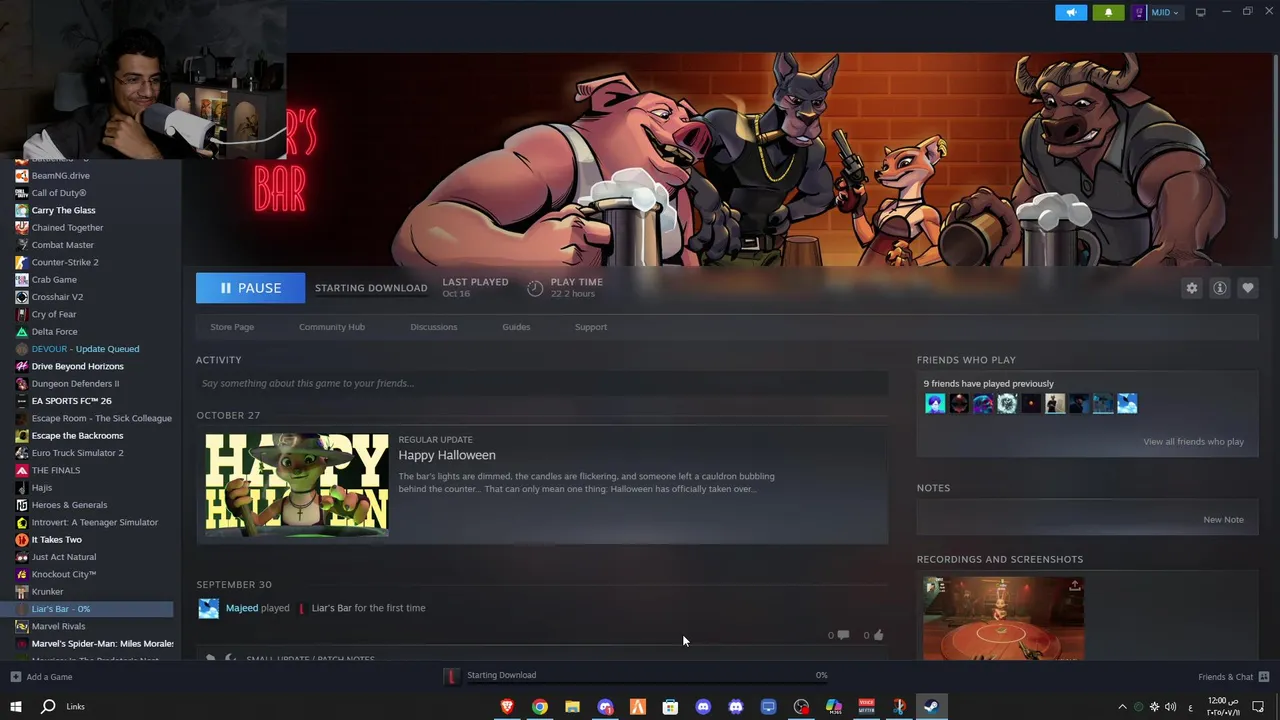Image resolution: width=1280 pixels, height=720 pixels.
Task: Open the Happy Halloween update title
Action: coord(447,455)
